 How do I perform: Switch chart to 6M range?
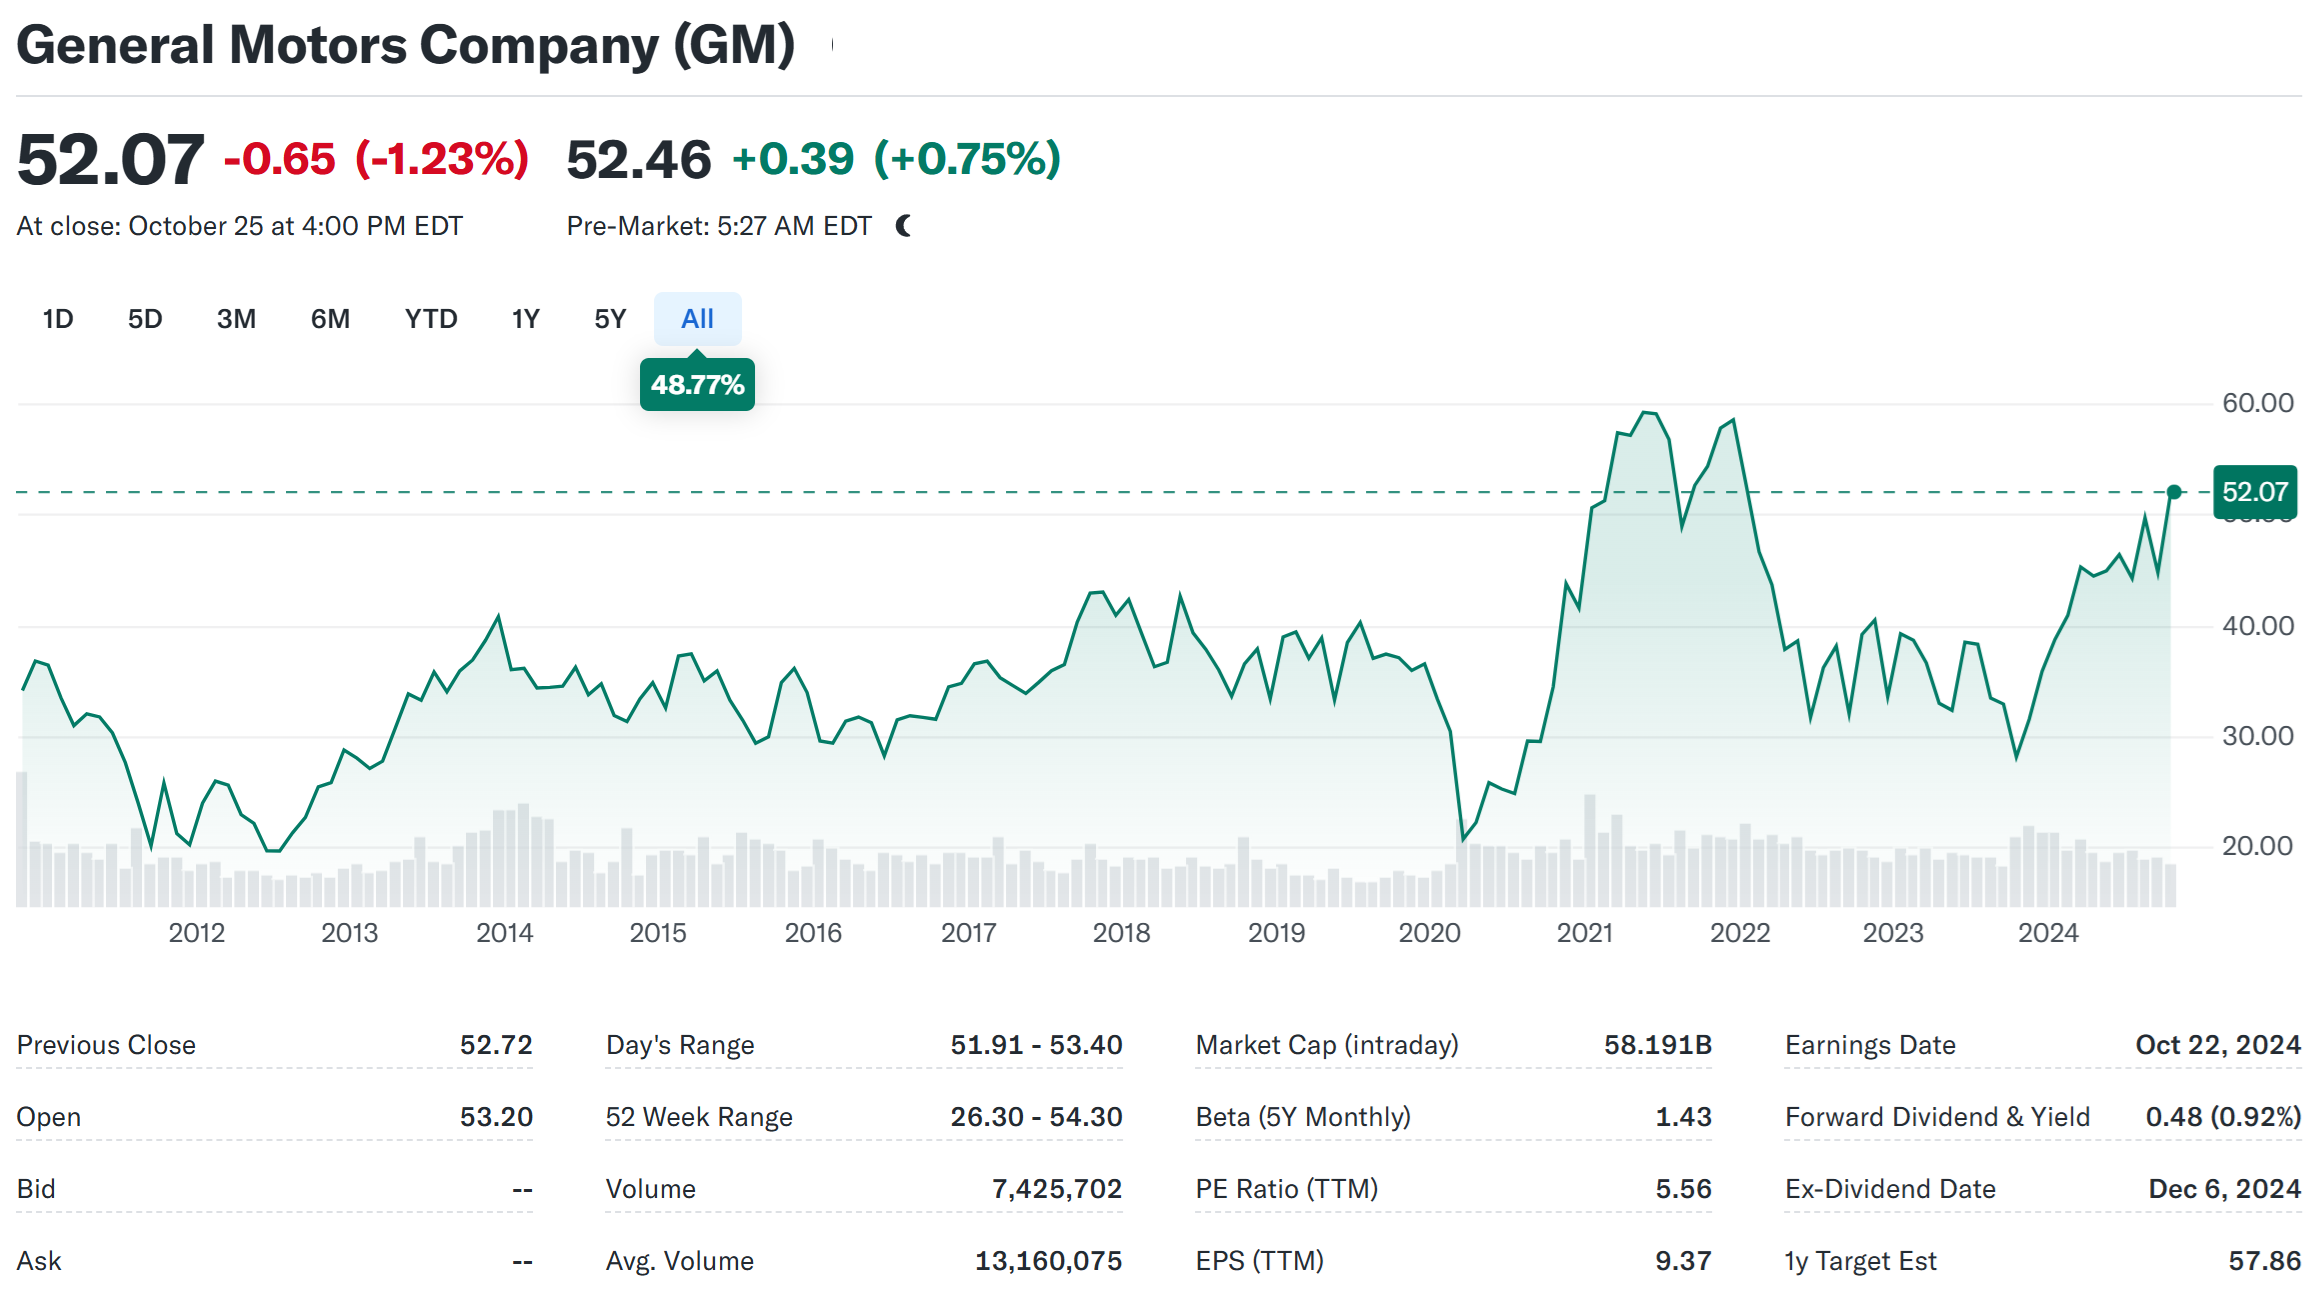[x=330, y=319]
